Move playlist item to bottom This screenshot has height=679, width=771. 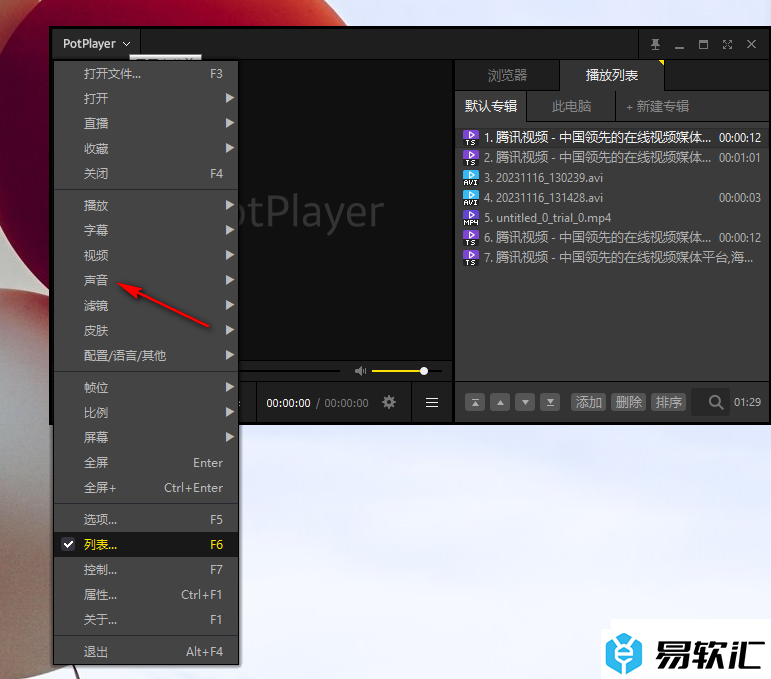(x=550, y=403)
